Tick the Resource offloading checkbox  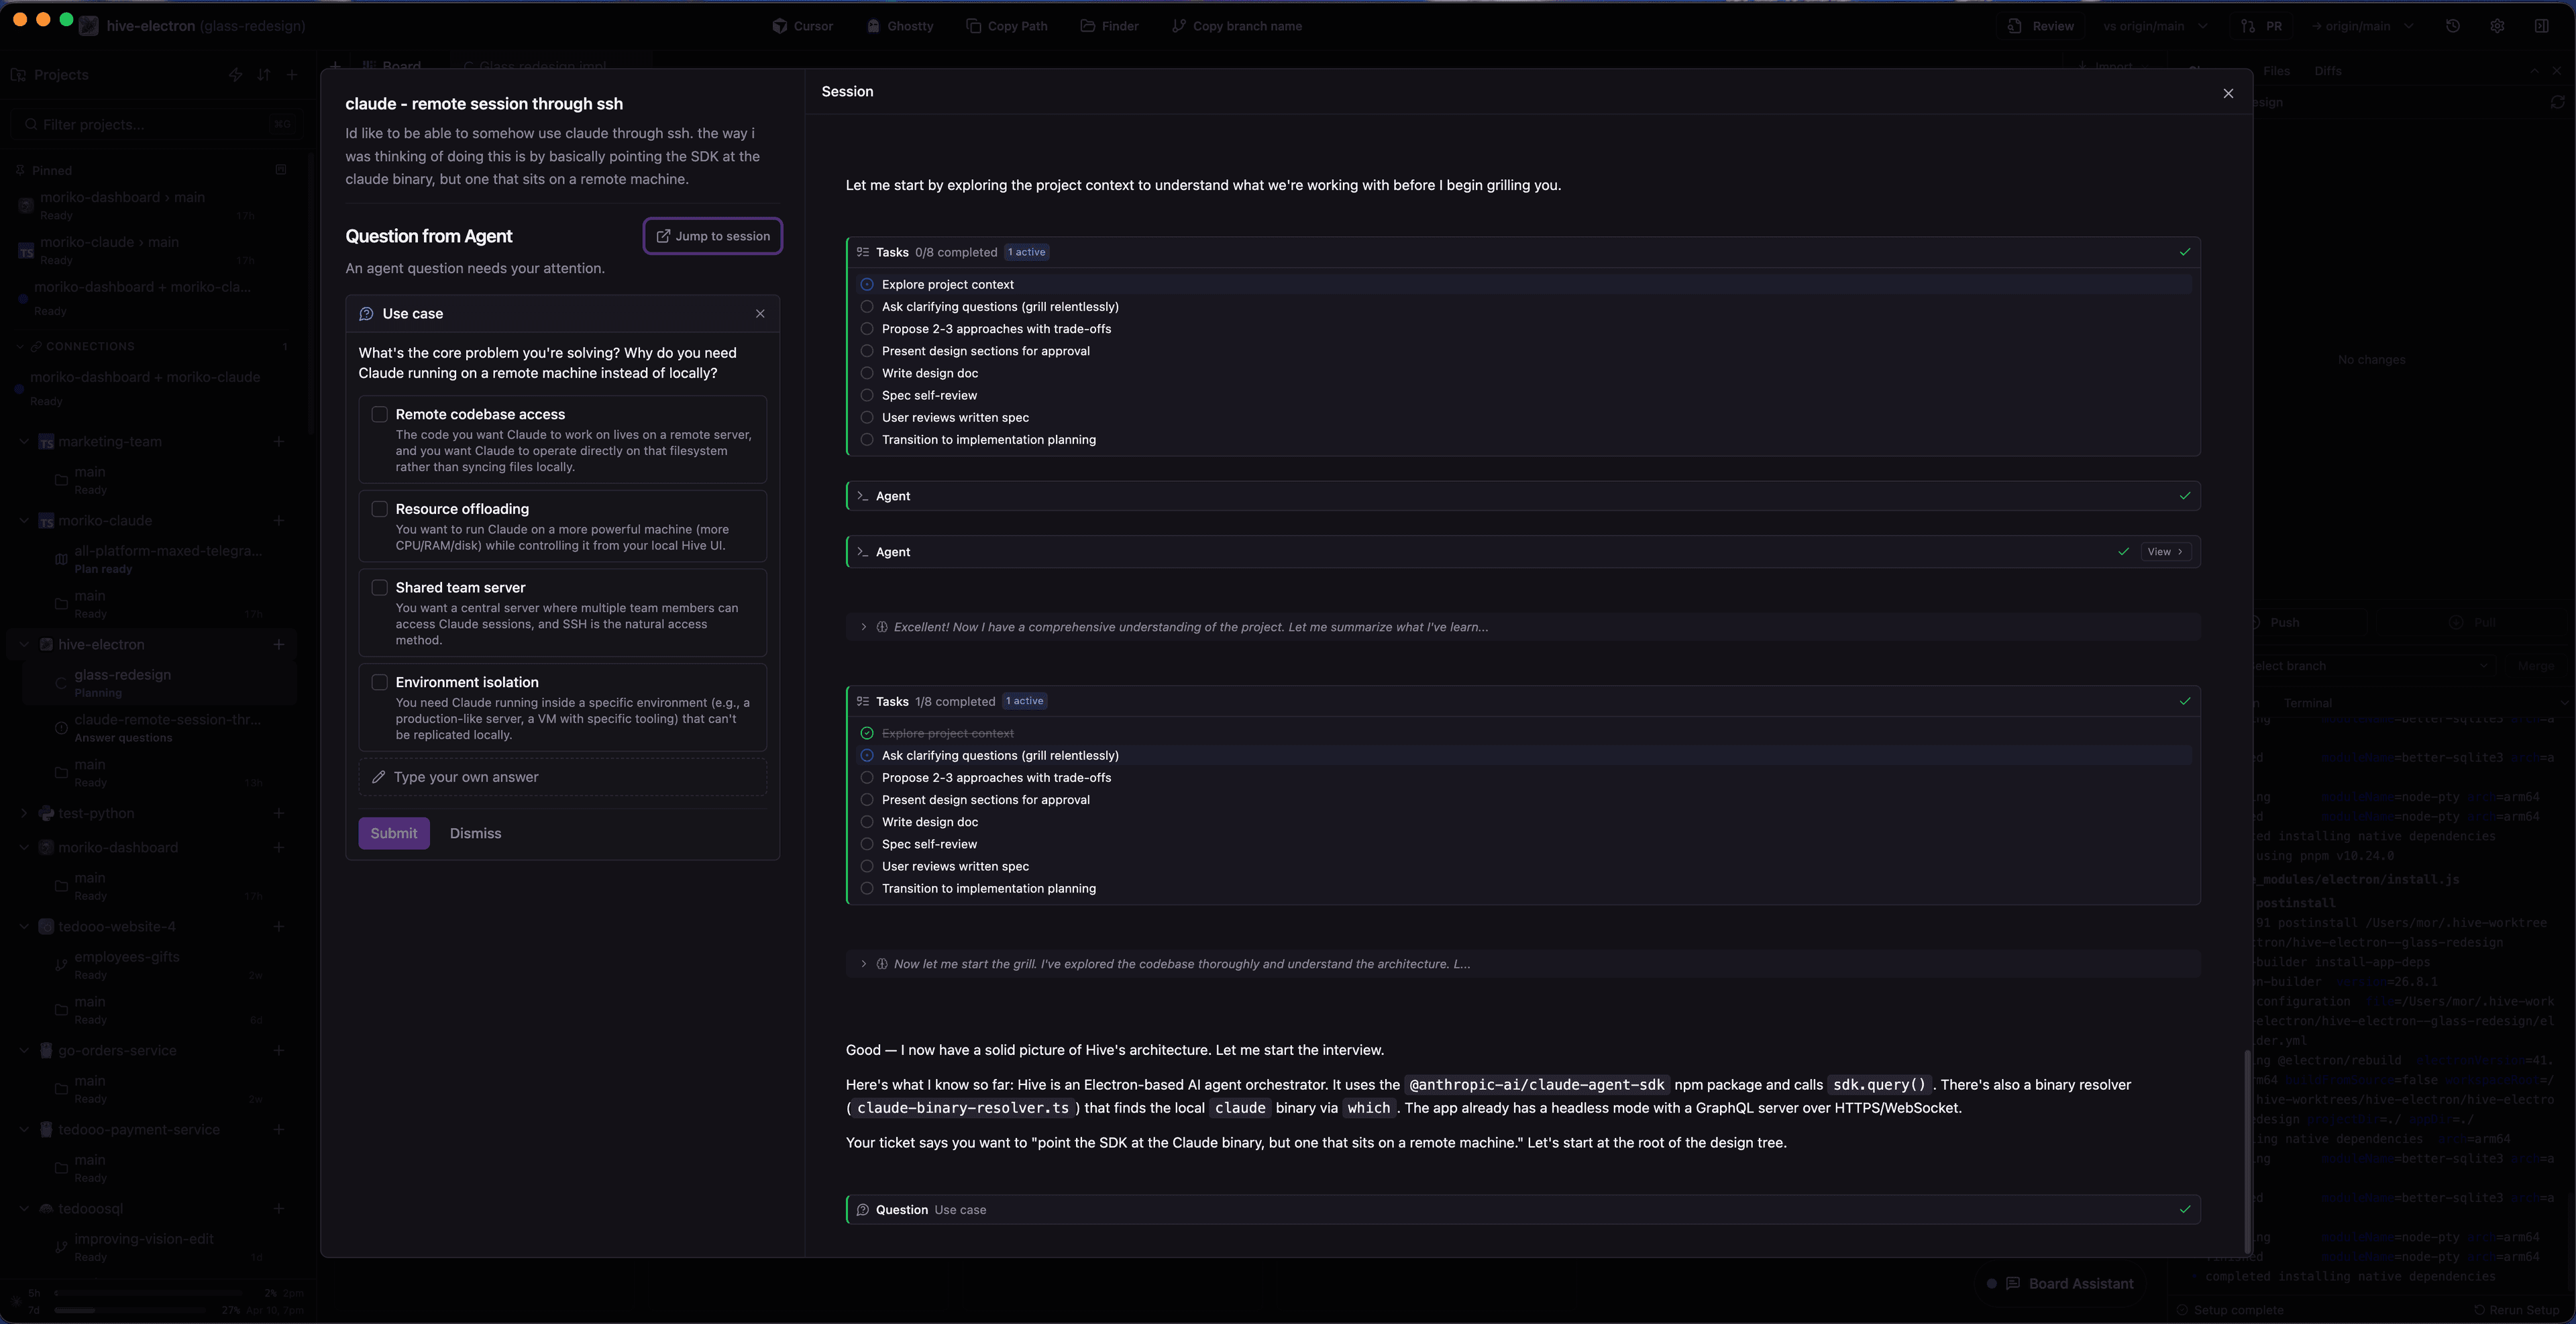coord(380,509)
